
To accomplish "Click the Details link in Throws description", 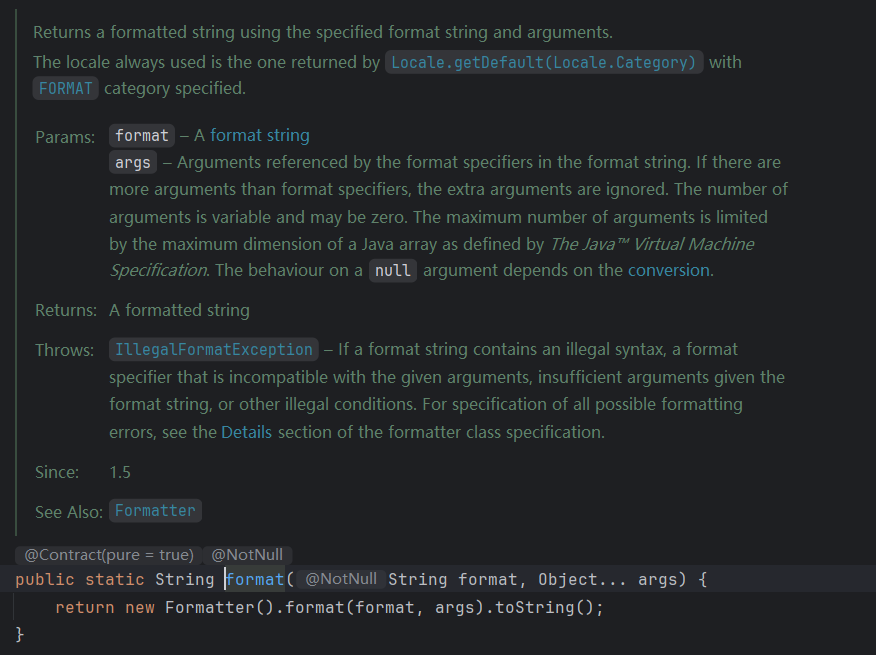I will [x=246, y=431].
